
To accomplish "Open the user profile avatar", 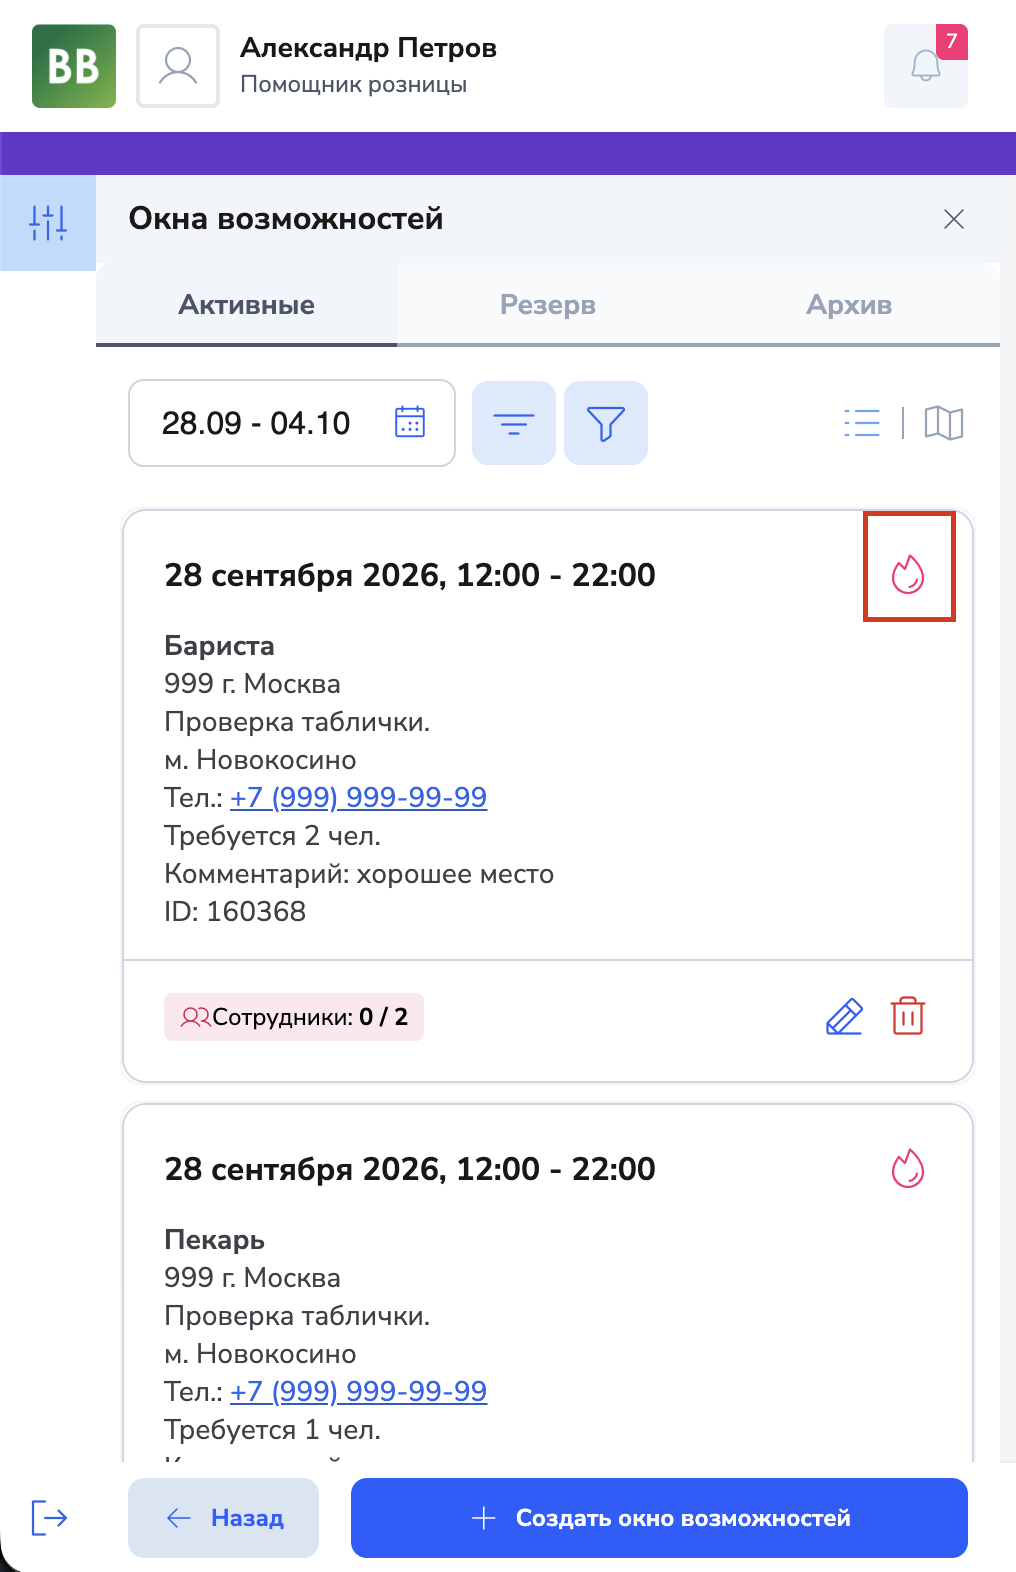I will tap(178, 66).
